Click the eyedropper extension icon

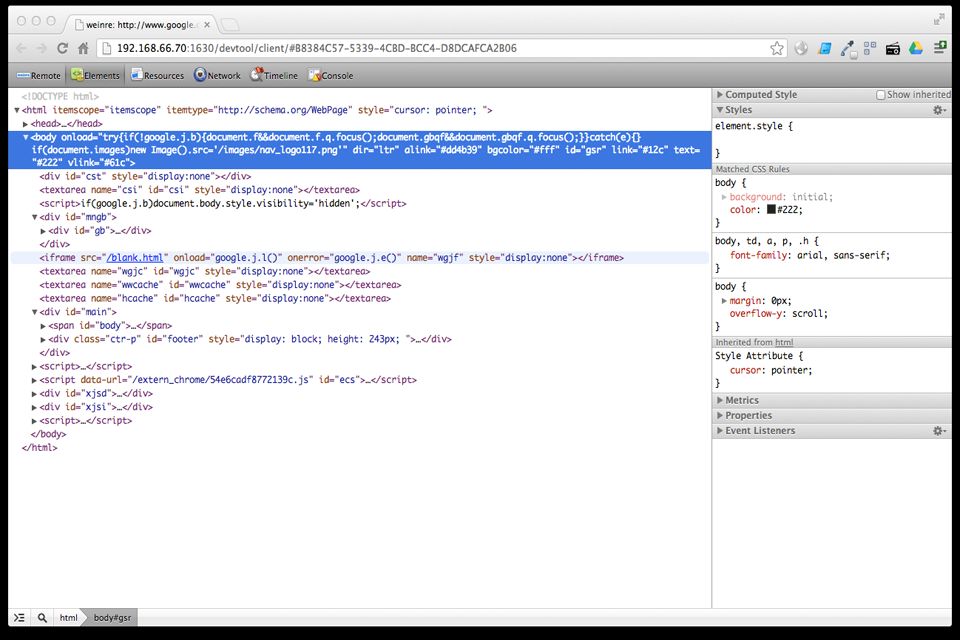click(x=847, y=48)
